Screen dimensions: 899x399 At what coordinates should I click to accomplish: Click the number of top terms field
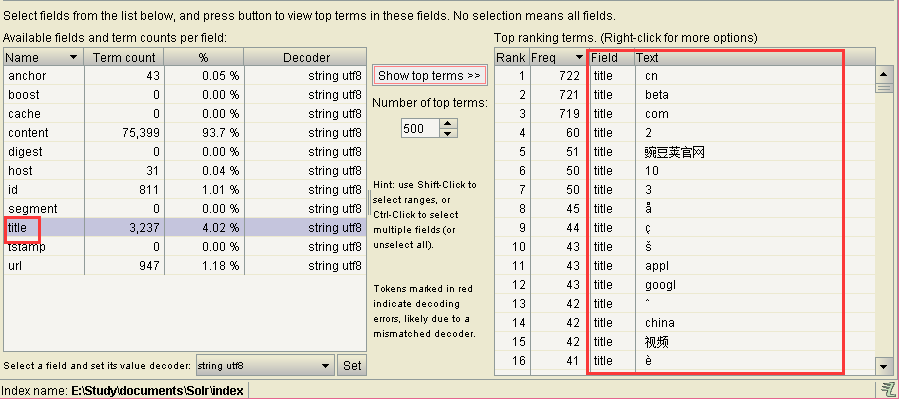tap(420, 128)
